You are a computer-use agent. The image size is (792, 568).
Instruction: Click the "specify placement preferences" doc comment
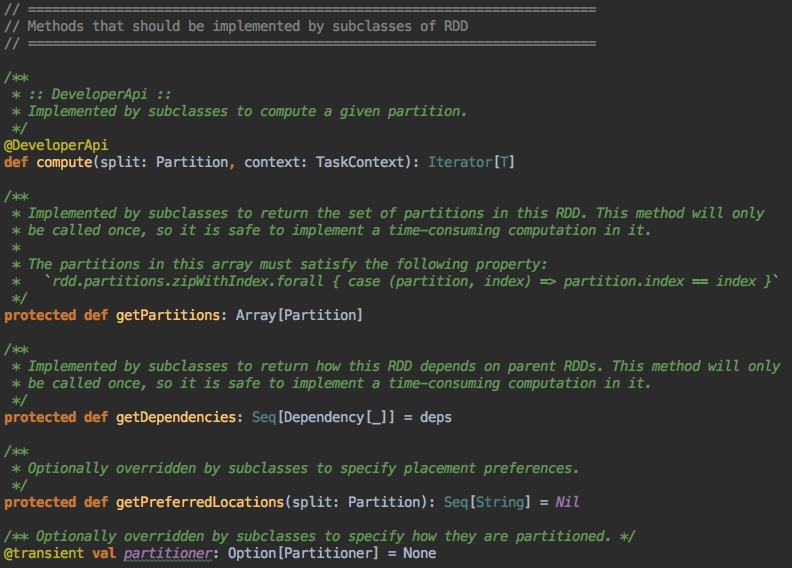(304, 468)
